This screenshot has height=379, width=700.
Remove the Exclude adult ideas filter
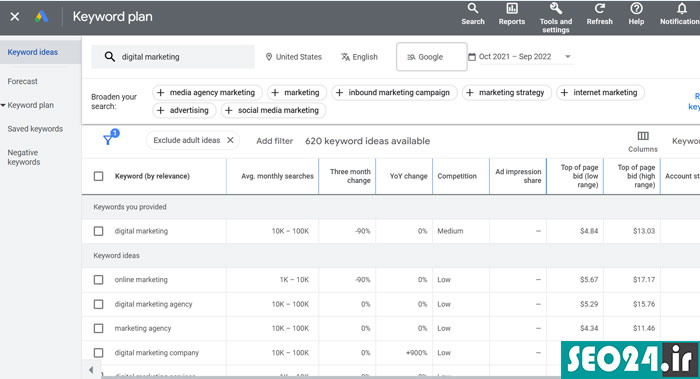(230, 140)
